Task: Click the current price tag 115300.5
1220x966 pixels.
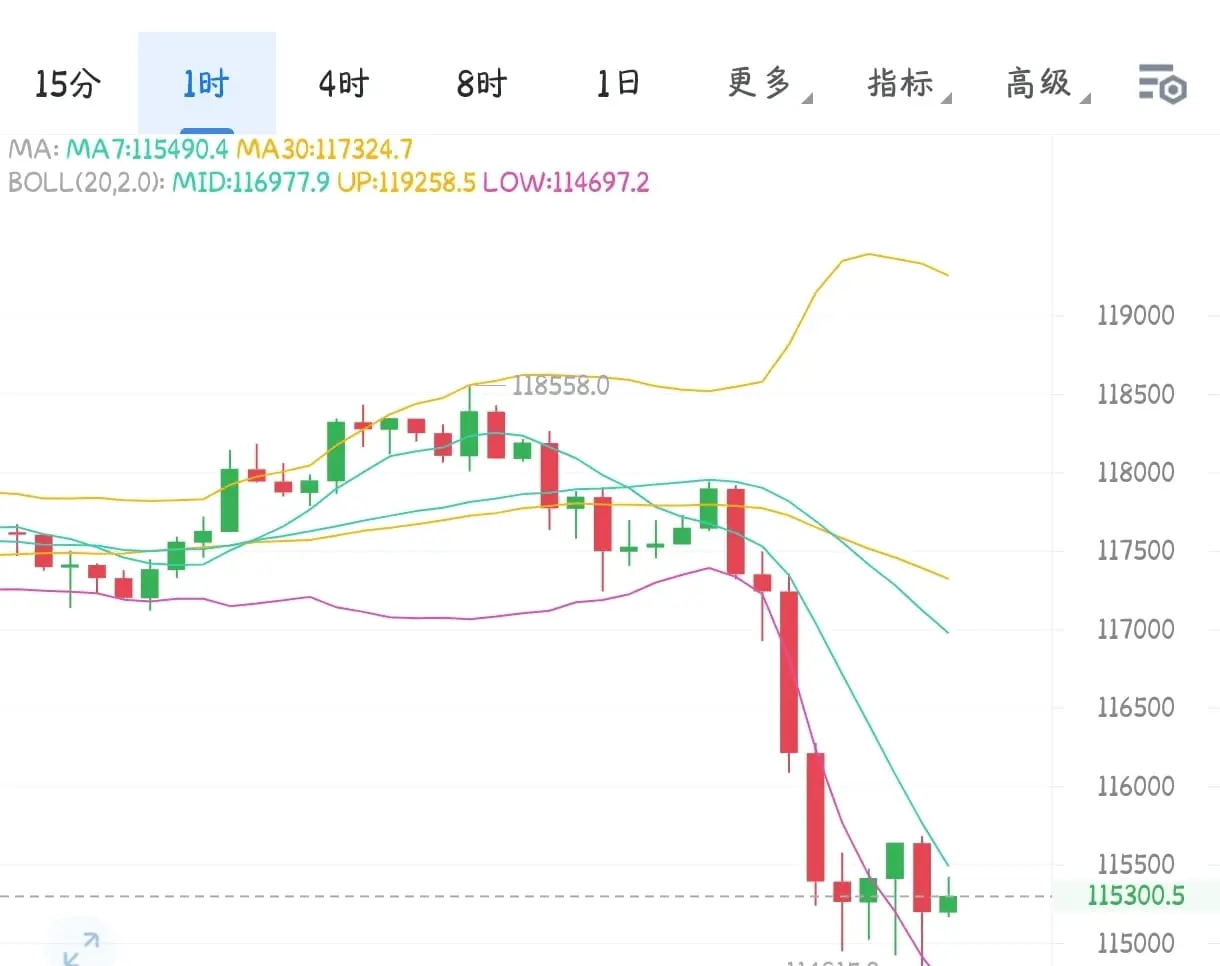Action: (x=1135, y=896)
